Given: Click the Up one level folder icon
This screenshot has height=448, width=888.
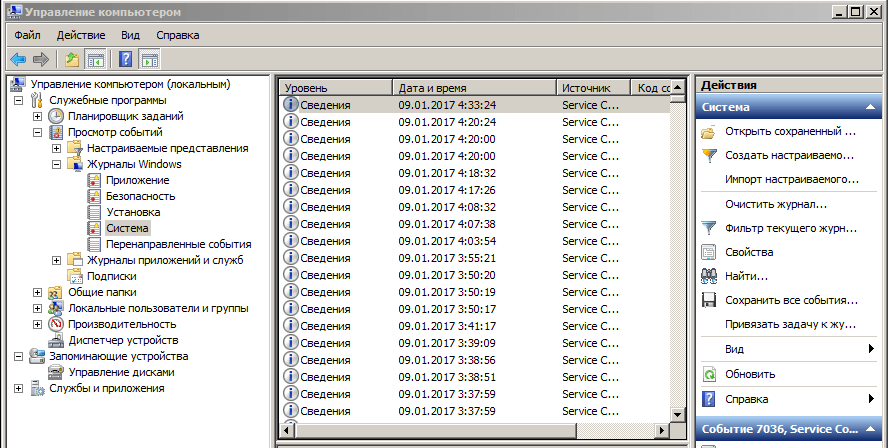Looking at the screenshot, I should [x=72, y=59].
